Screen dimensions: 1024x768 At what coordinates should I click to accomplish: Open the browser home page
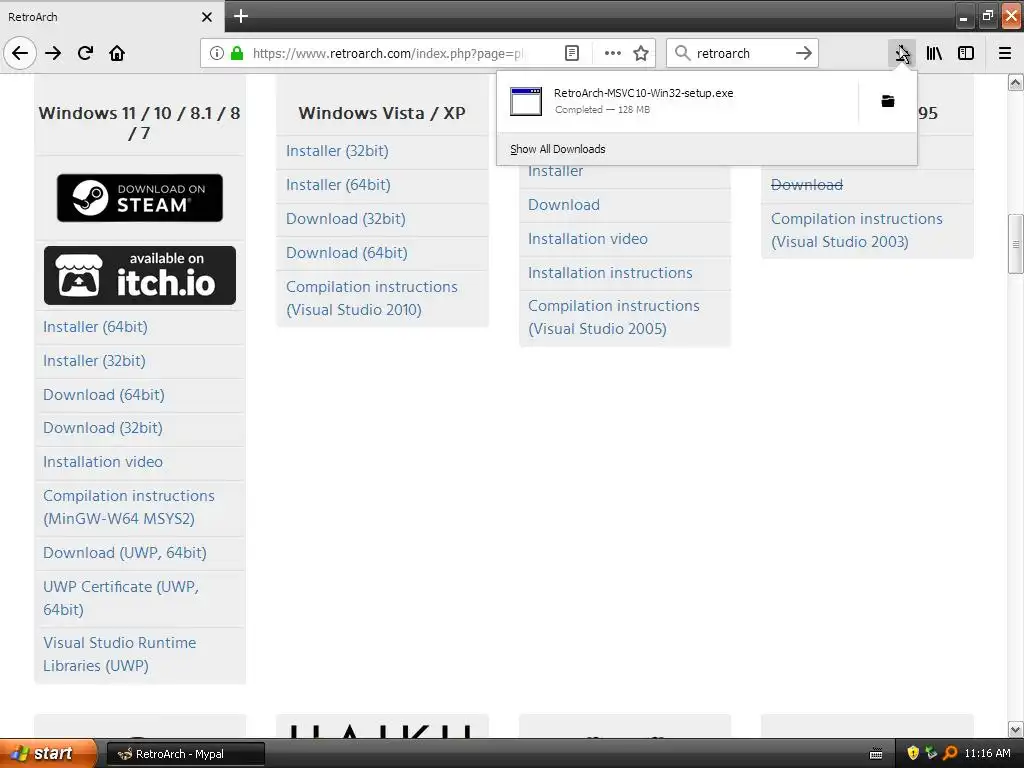pos(117,53)
